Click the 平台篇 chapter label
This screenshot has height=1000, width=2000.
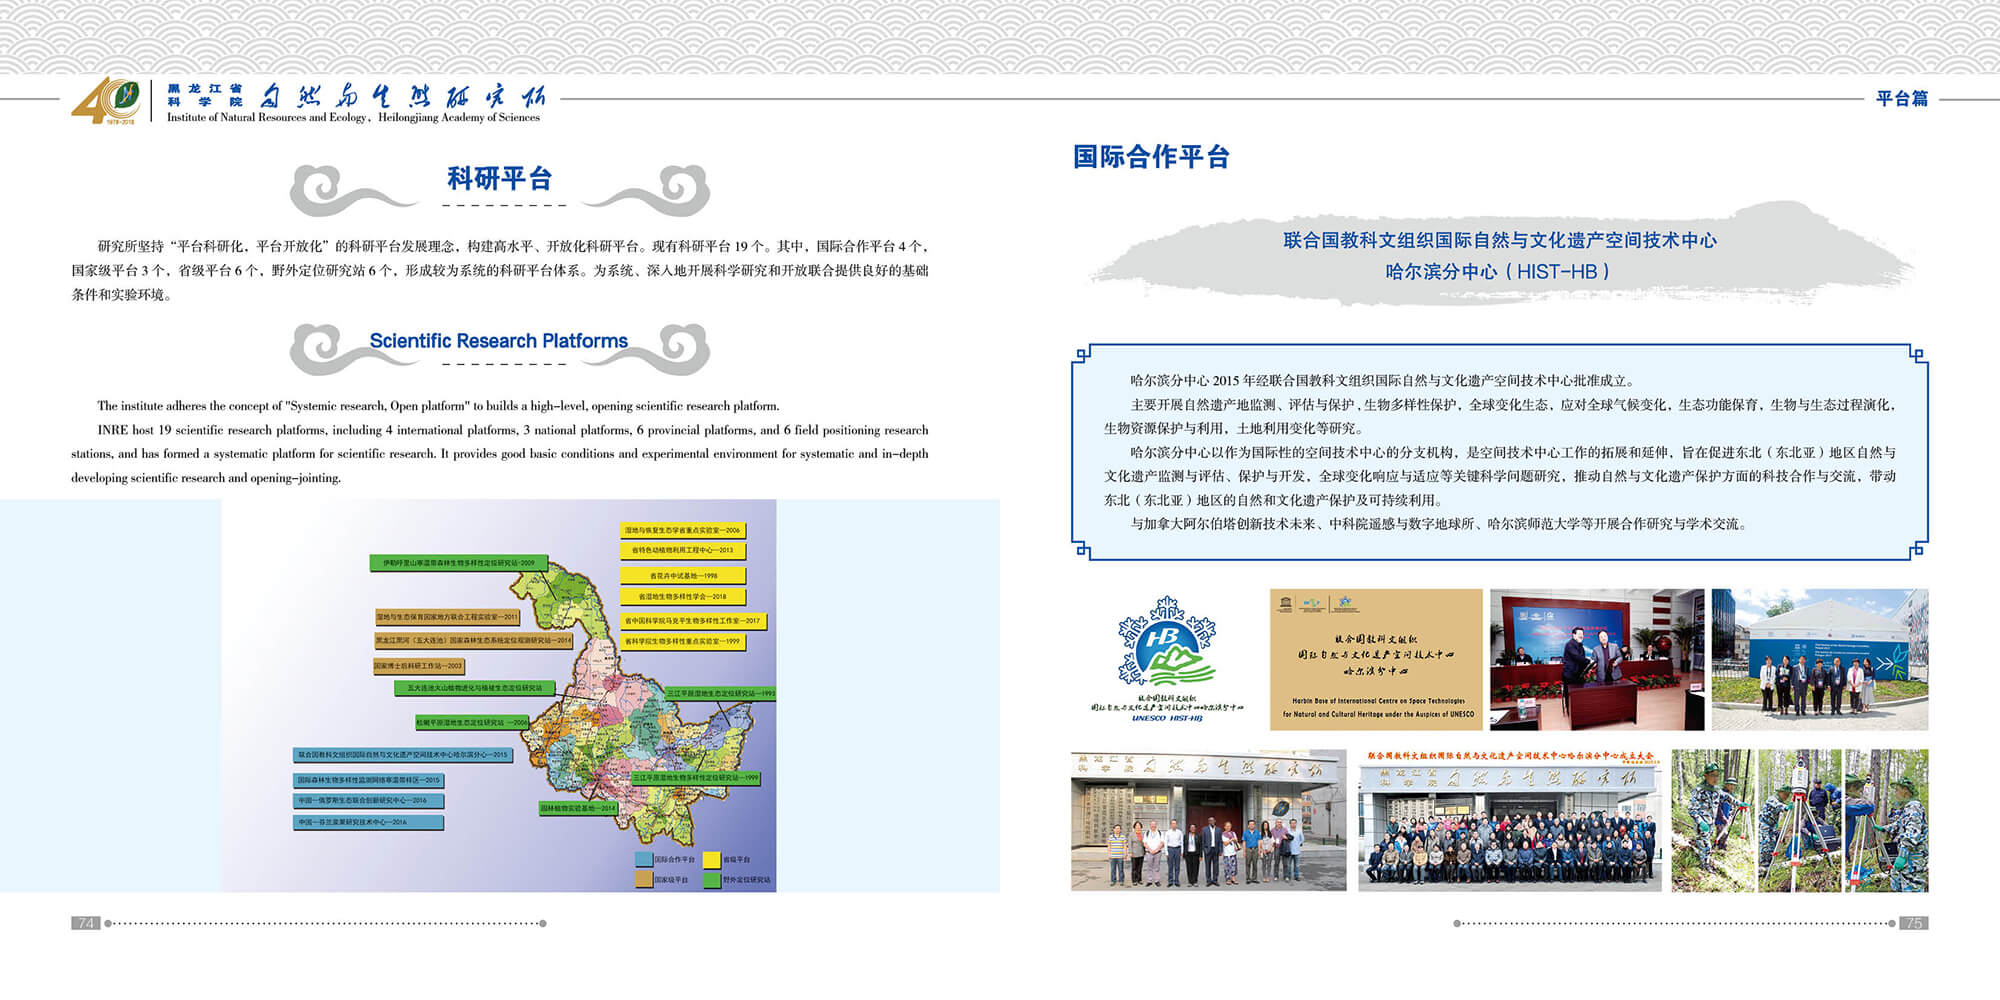point(1902,98)
